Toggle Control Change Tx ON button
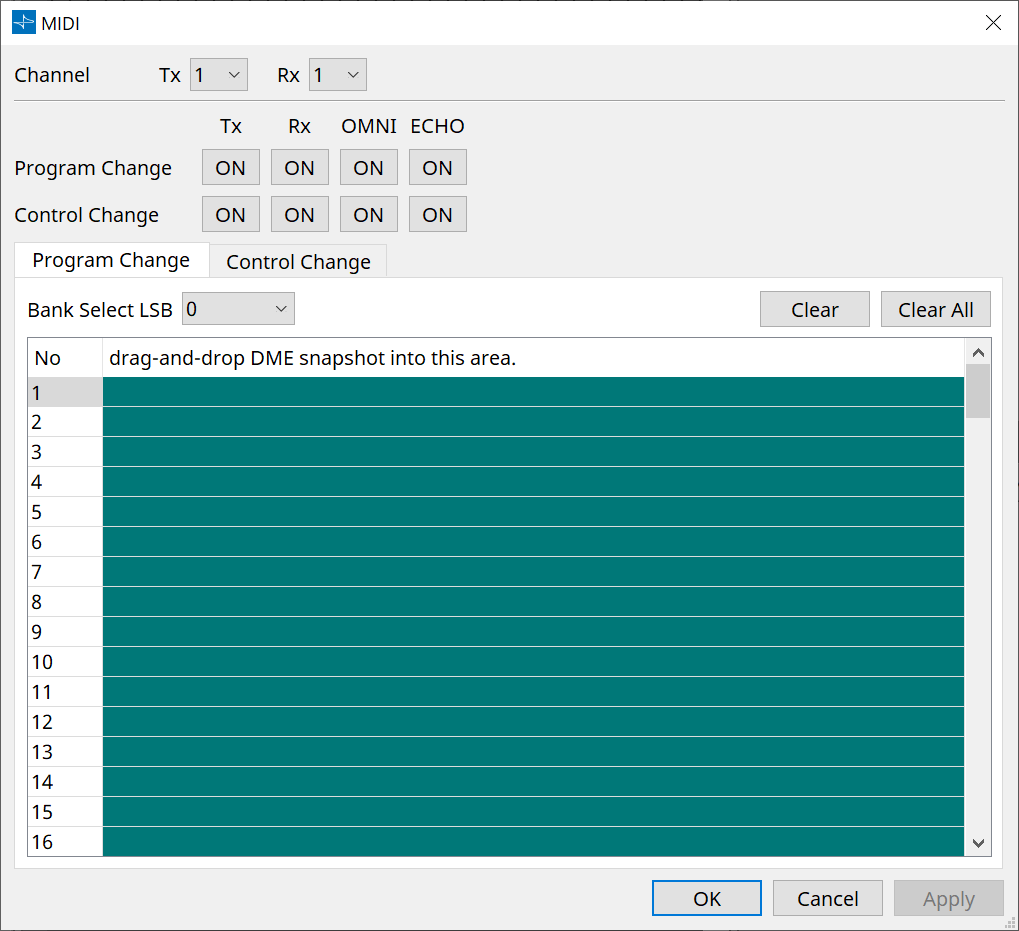Viewport: 1019px width, 931px height. 230,214
